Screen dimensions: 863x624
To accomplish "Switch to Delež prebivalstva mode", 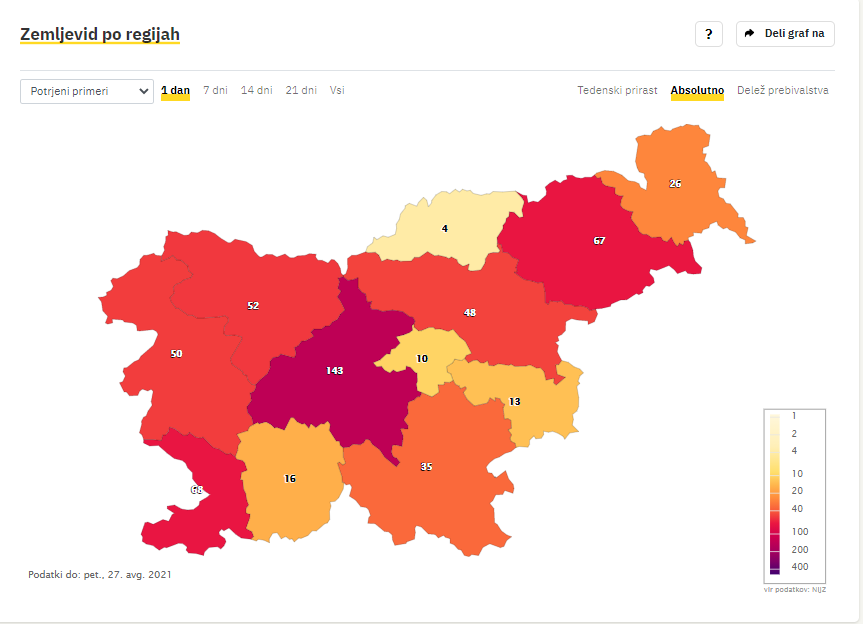I will 783,90.
